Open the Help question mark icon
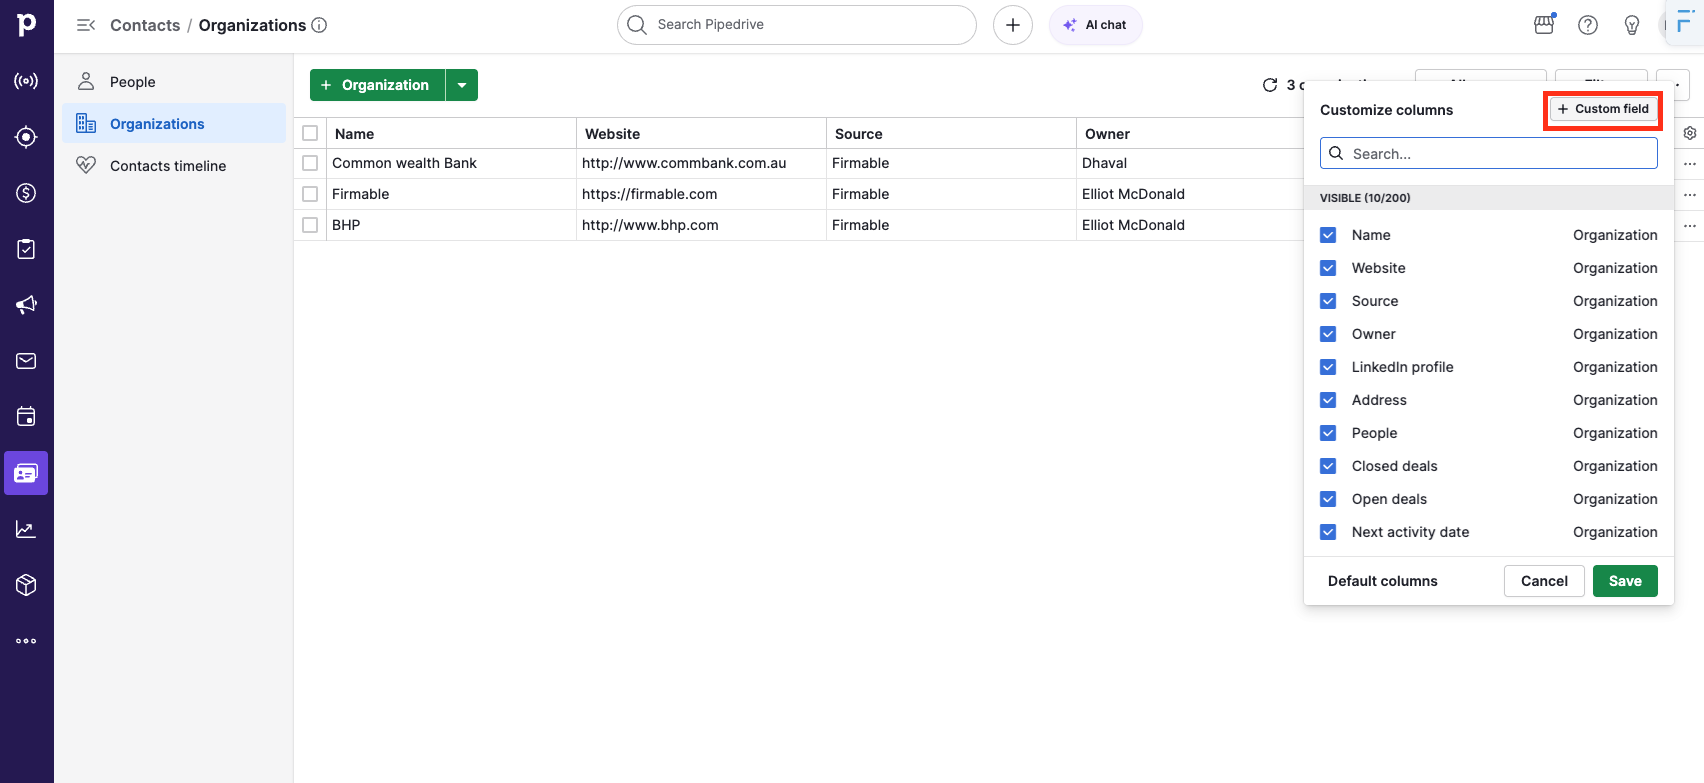1704x783 pixels. (x=1588, y=25)
